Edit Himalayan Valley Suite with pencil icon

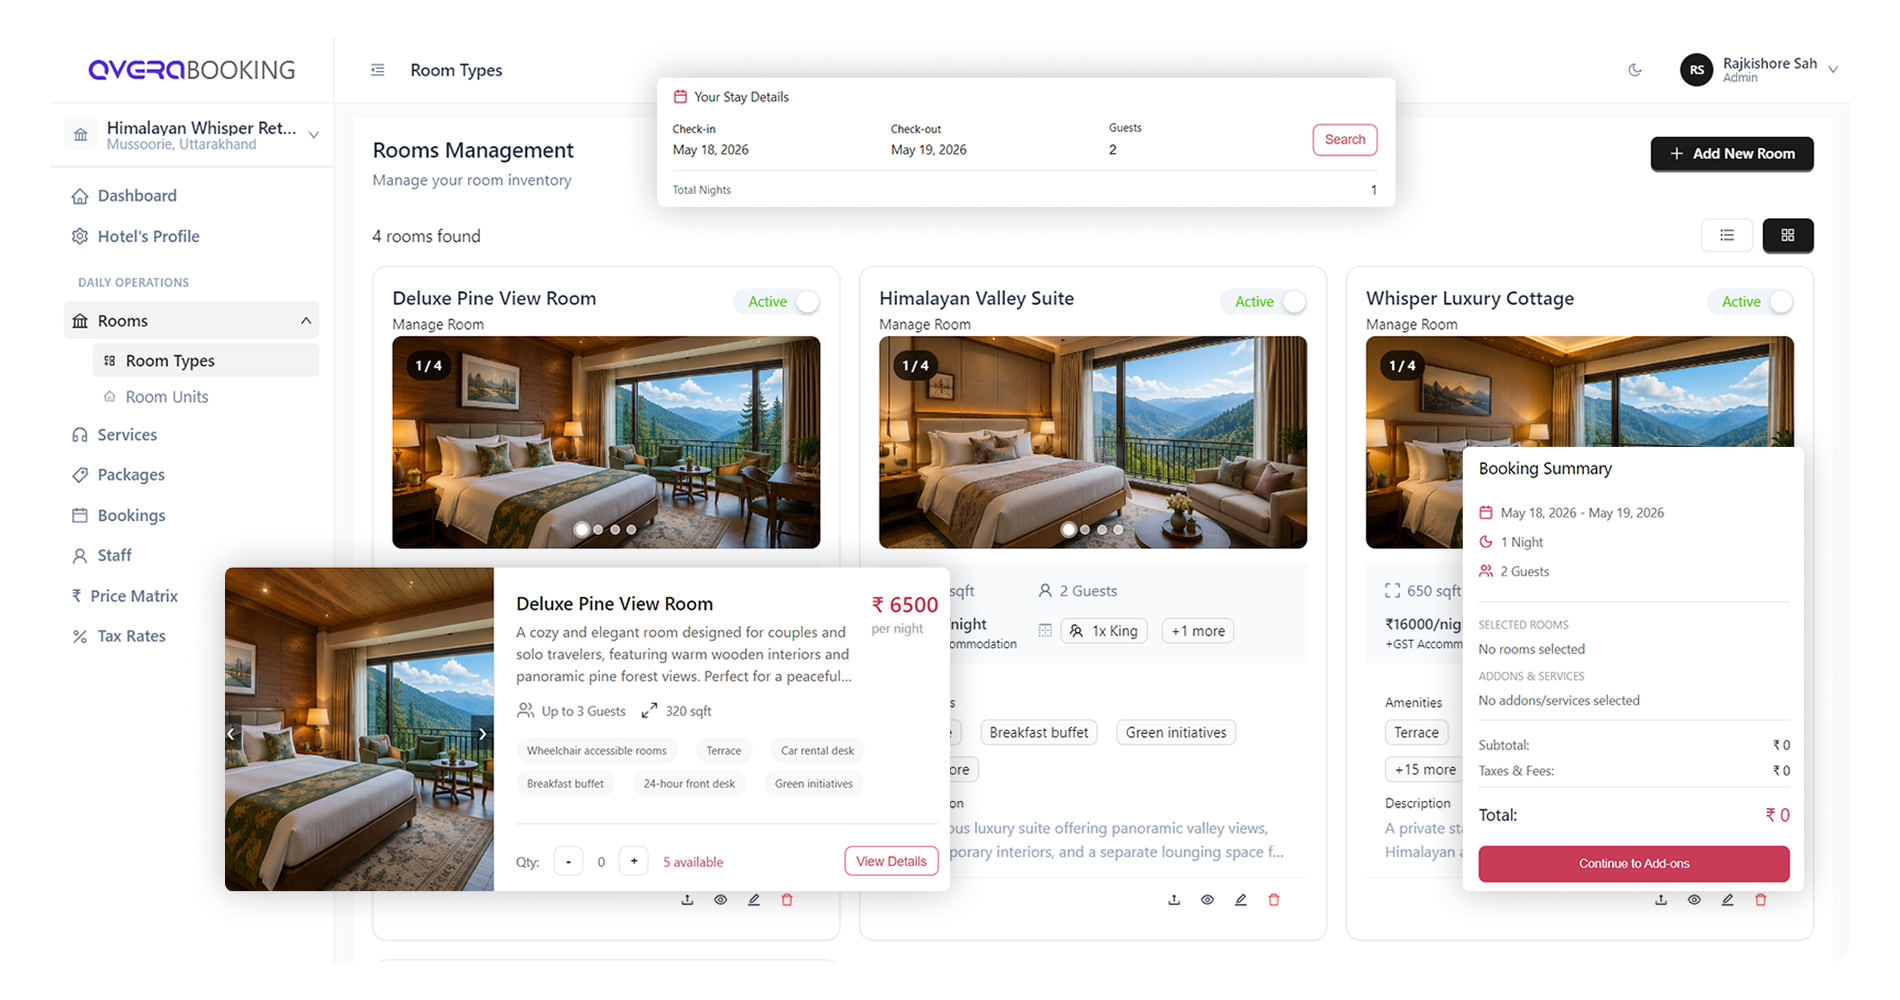pyautogui.click(x=1241, y=900)
